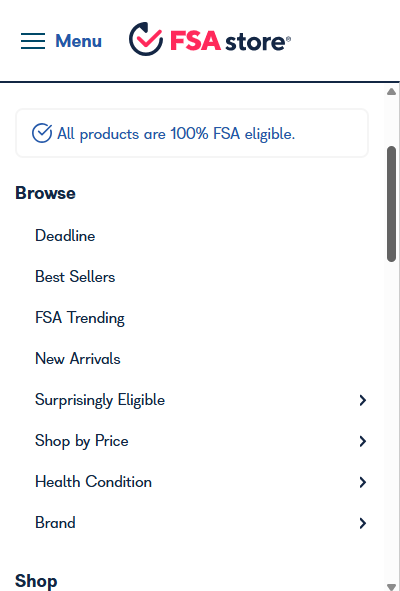Click the vertical scrollbar thumb

(x=391, y=204)
